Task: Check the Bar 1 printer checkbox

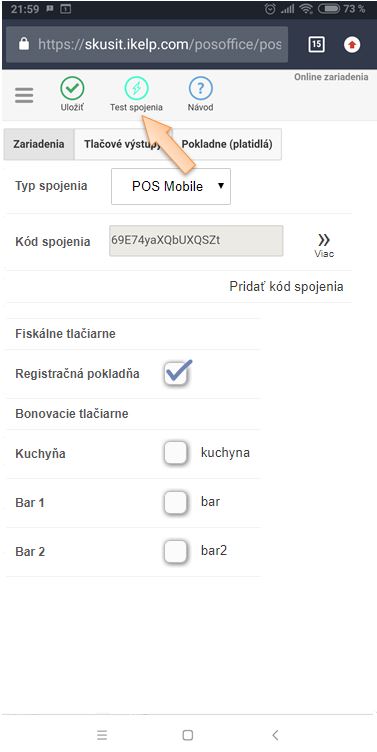Action: click(x=176, y=503)
